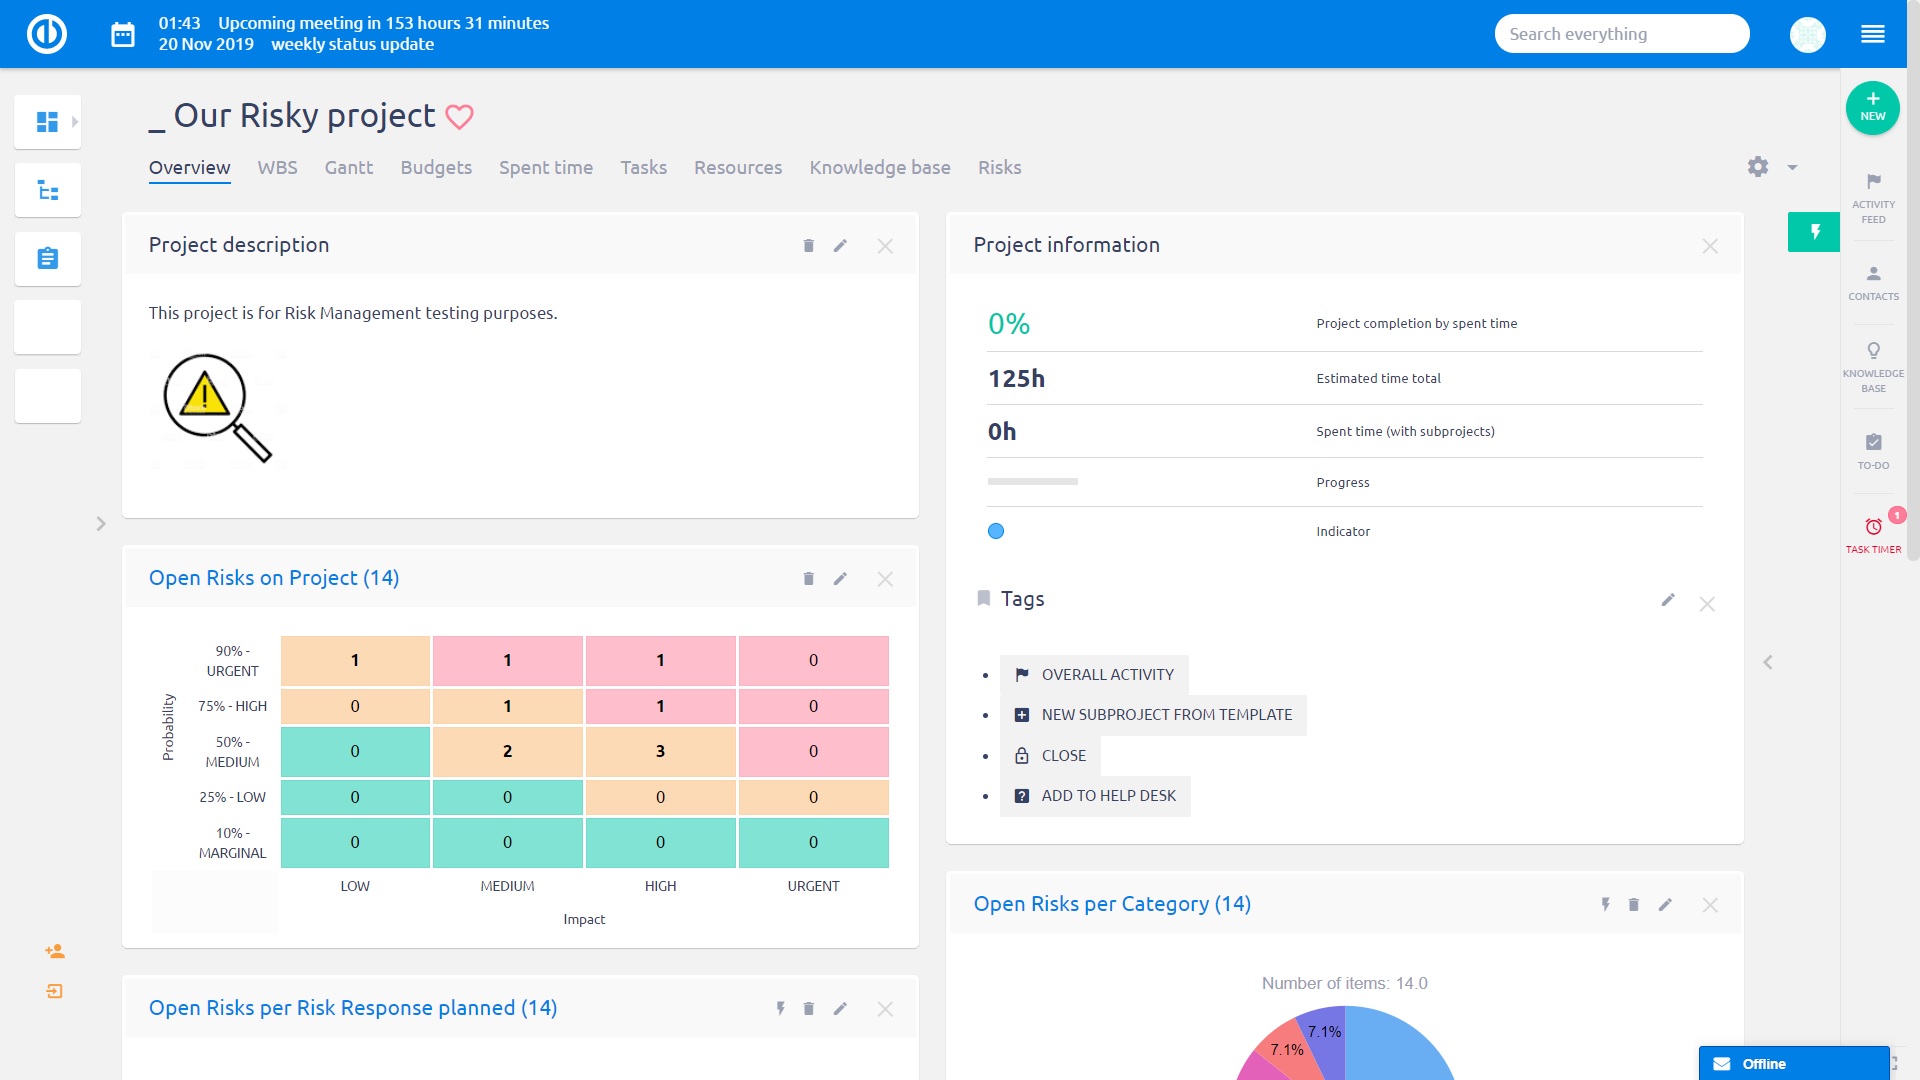Open the Knowledge base tab
Viewport: 1920px width, 1080px height.
(880, 168)
